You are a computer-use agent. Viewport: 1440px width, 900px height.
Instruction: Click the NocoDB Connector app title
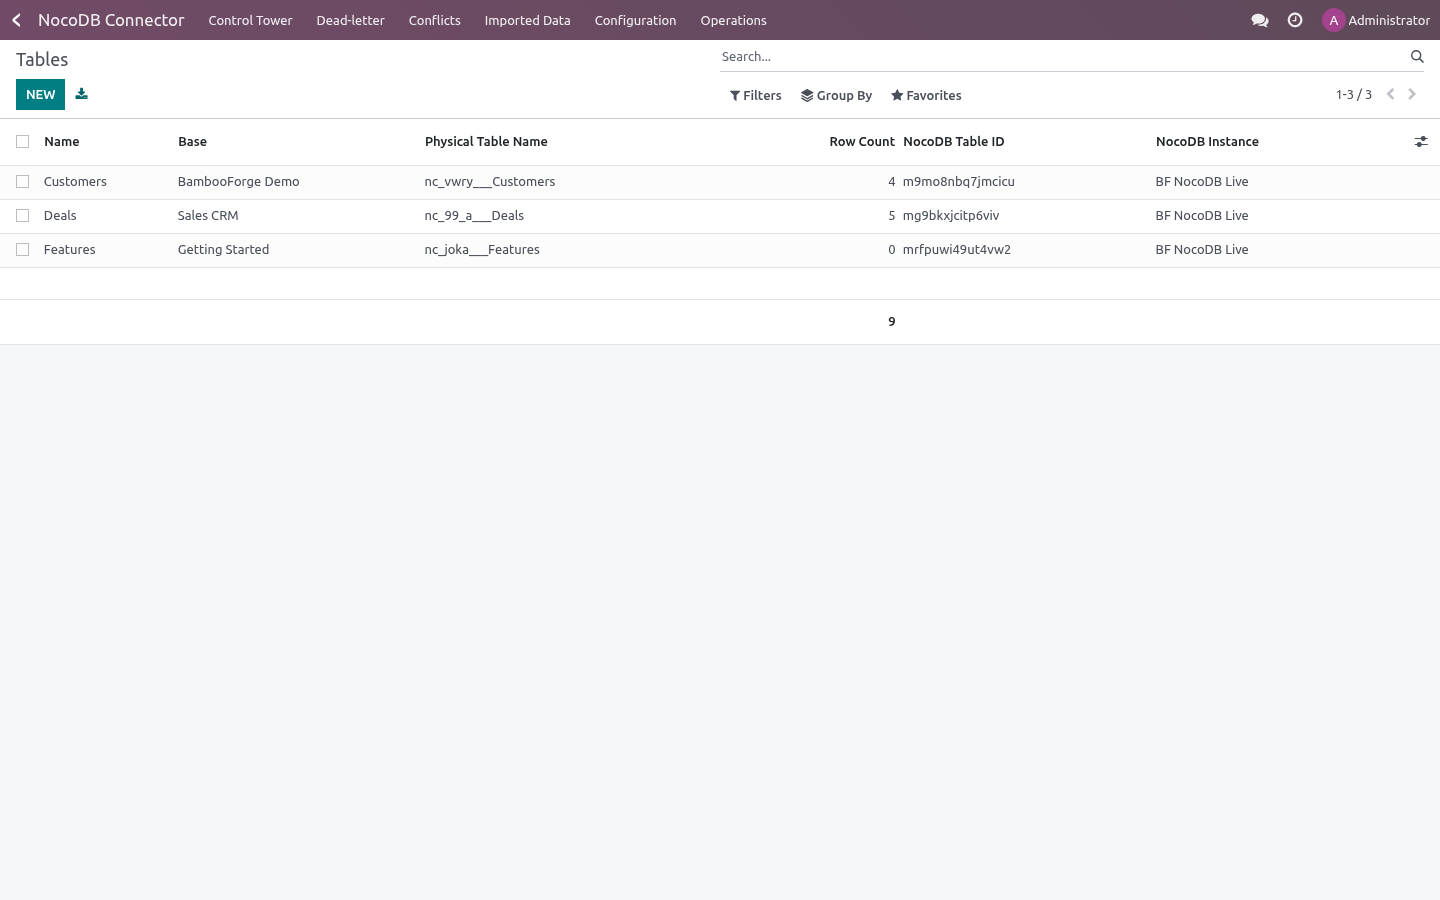111,20
